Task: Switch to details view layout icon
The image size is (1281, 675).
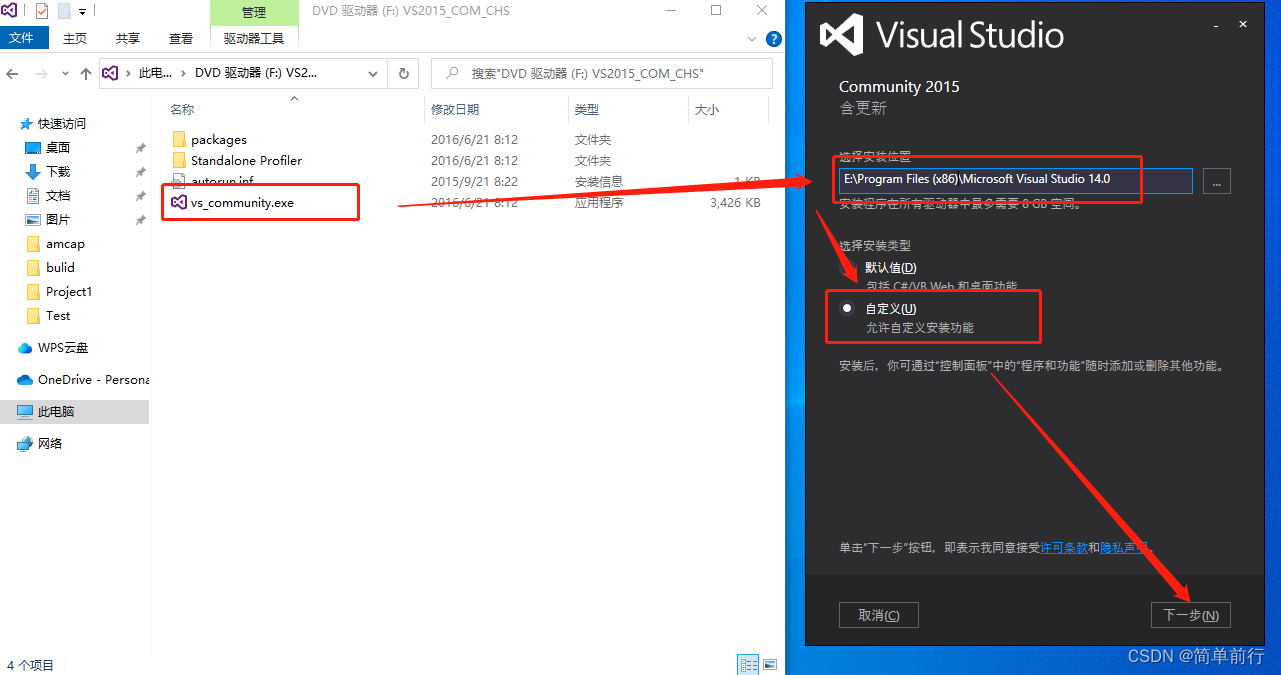Action: pos(748,665)
